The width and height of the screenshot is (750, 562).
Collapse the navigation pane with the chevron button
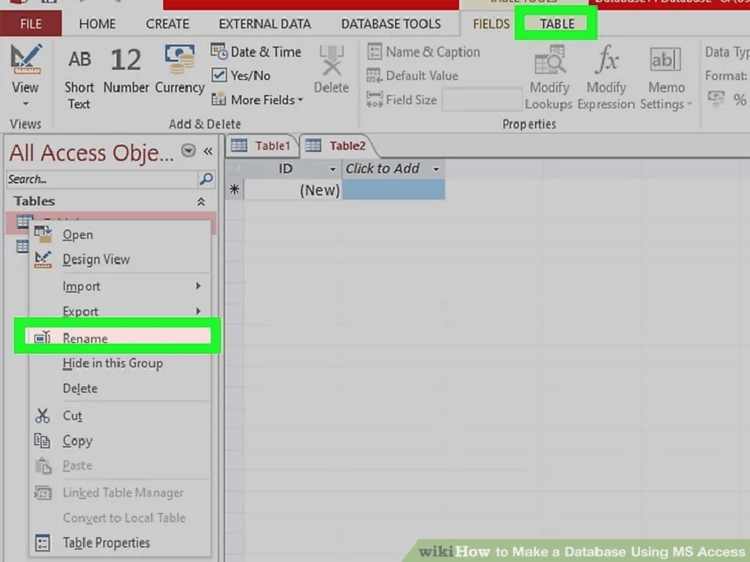click(x=208, y=151)
